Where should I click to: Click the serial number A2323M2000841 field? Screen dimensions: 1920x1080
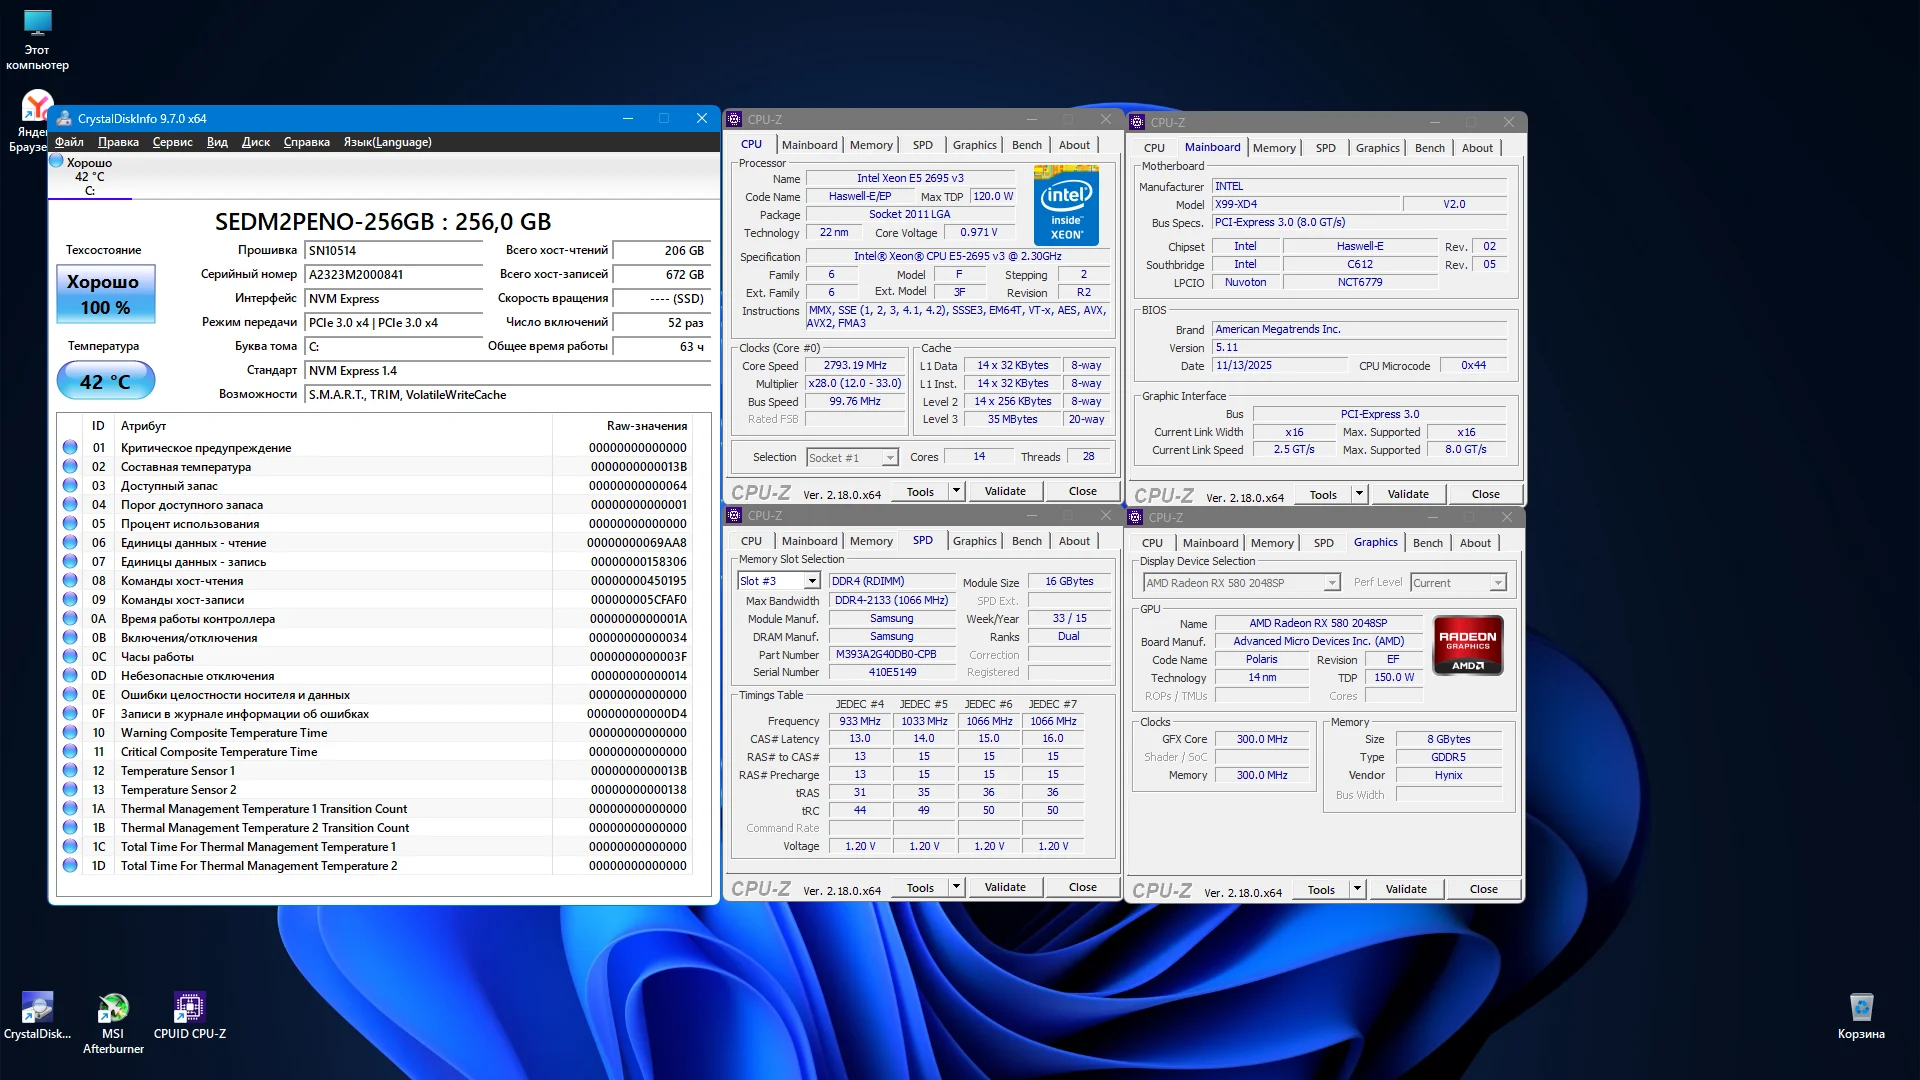click(394, 275)
